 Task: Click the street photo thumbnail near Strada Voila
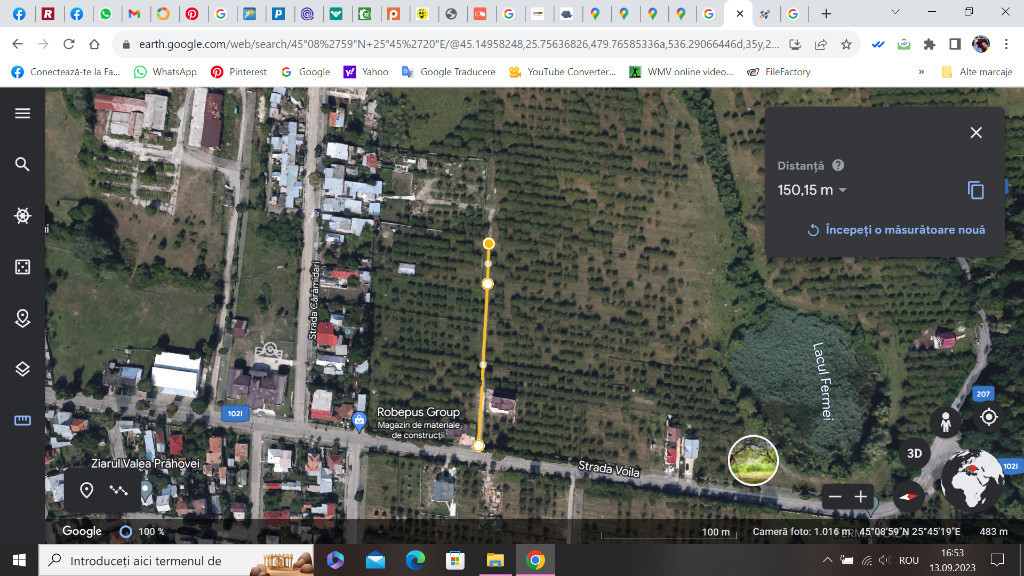pos(753,460)
